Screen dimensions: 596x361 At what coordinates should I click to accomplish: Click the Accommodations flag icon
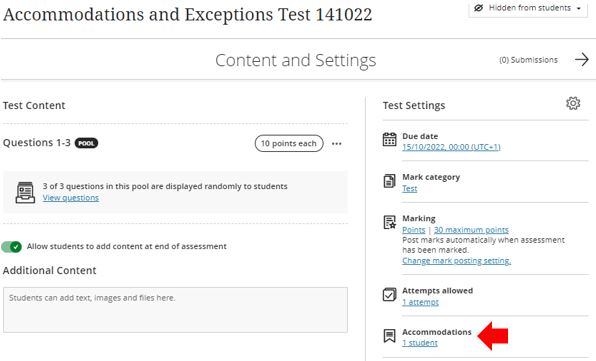pos(389,336)
